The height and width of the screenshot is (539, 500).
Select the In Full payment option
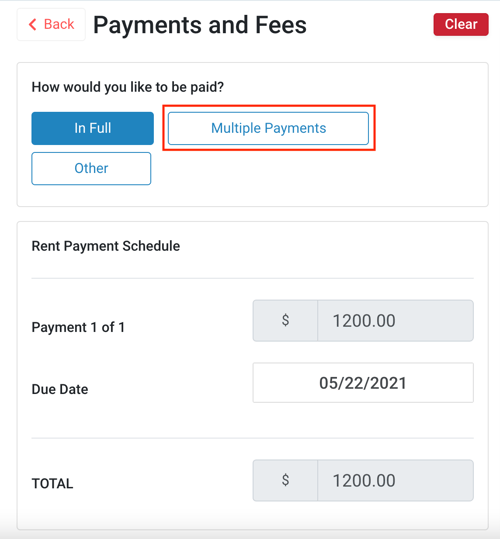coord(92,128)
